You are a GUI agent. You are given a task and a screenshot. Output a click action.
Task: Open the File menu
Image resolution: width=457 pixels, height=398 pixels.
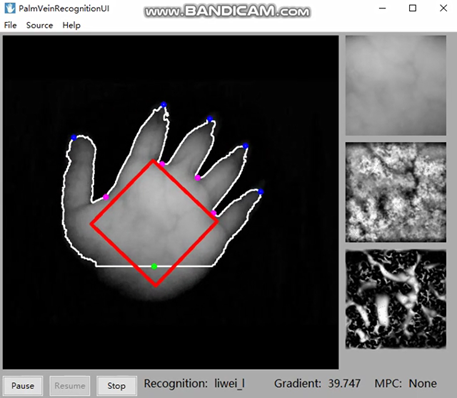(x=10, y=25)
